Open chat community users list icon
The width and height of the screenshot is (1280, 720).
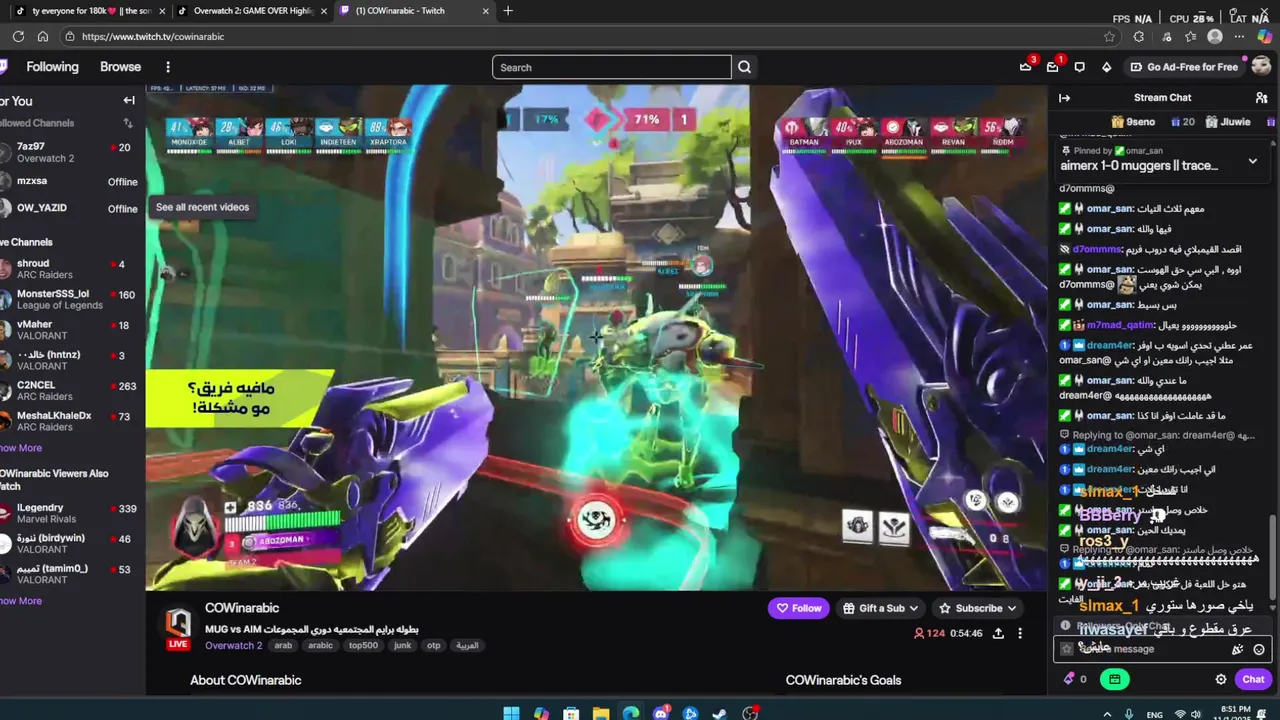1261,98
